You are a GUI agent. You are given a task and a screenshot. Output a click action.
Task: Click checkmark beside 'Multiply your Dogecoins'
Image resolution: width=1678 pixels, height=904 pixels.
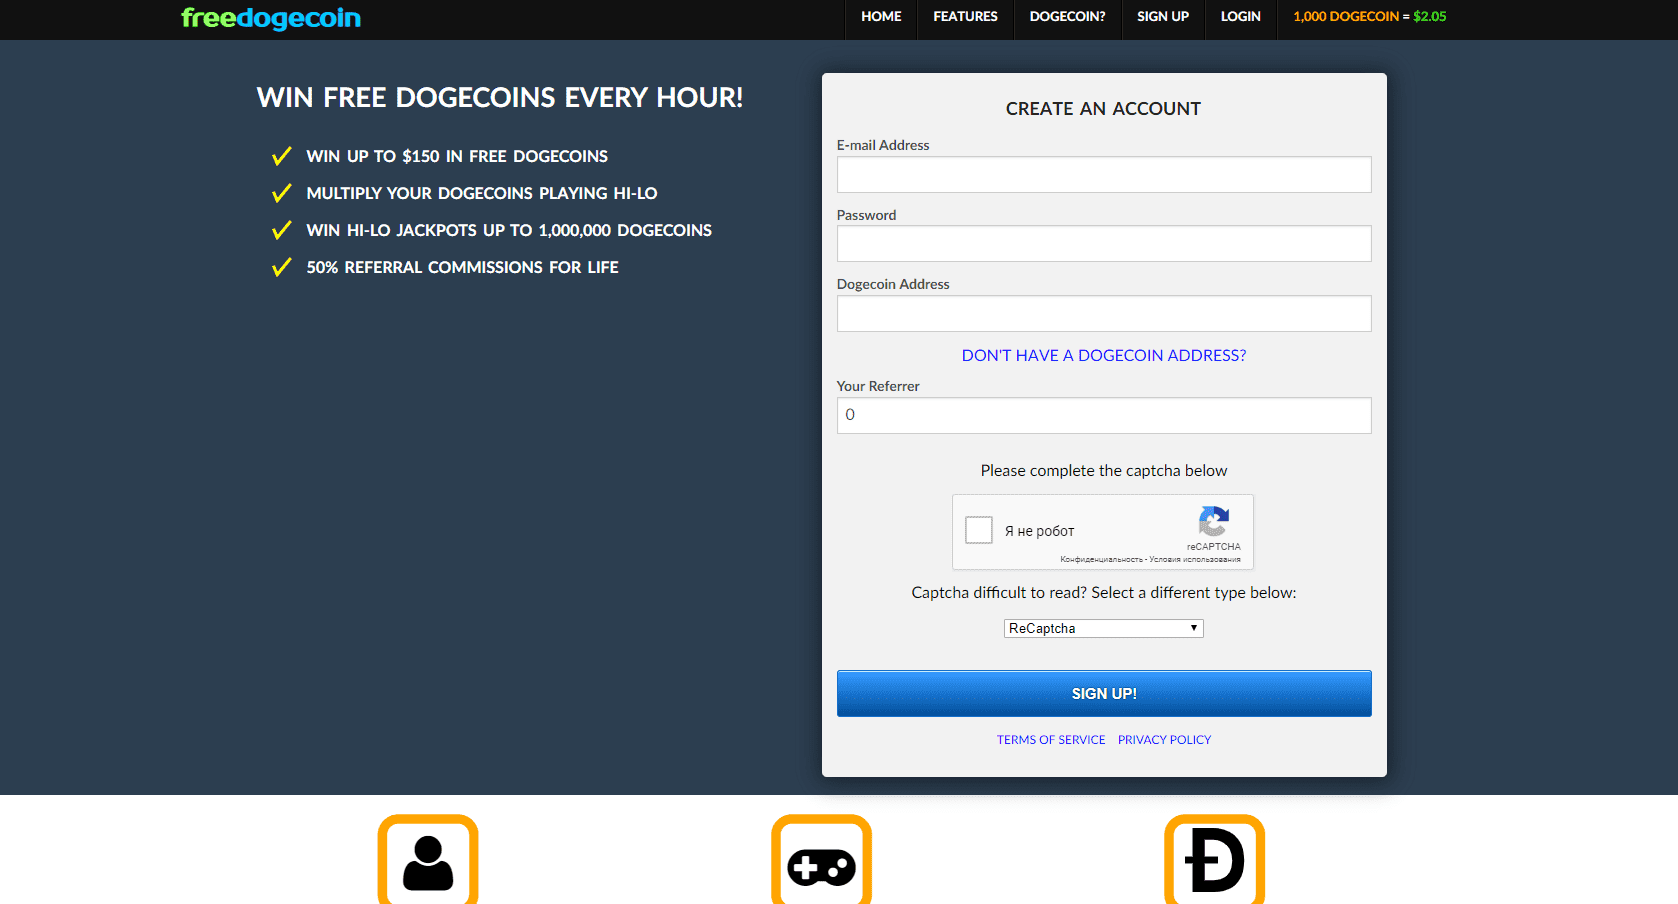point(282,193)
